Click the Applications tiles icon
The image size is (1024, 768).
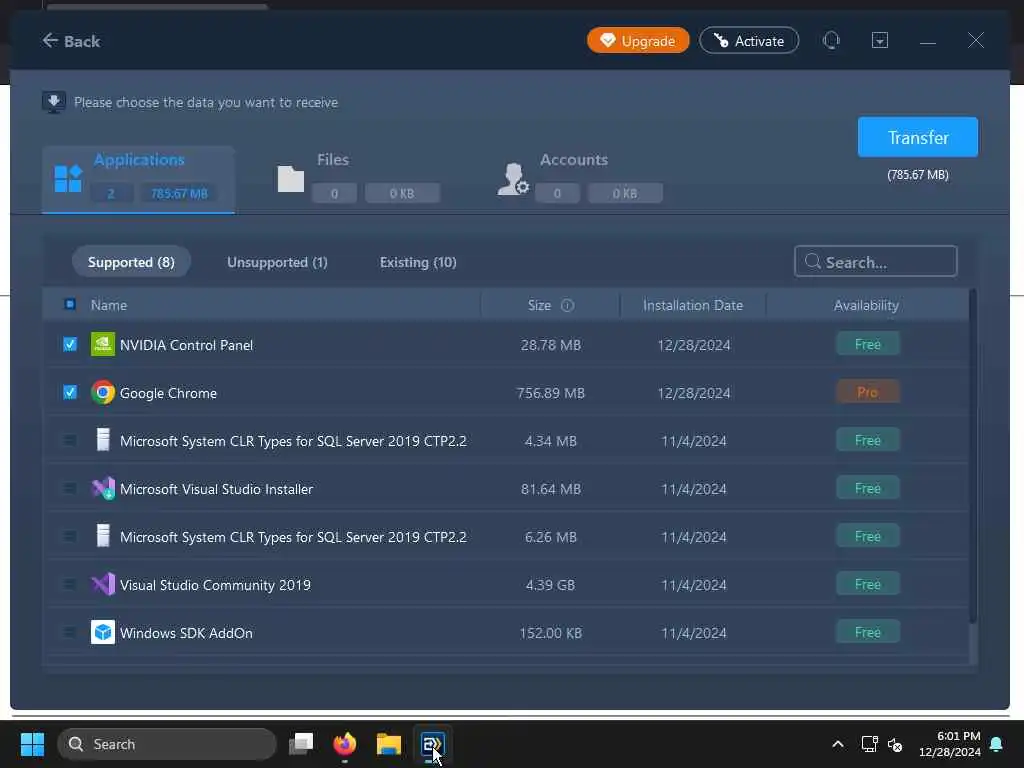tap(68, 179)
